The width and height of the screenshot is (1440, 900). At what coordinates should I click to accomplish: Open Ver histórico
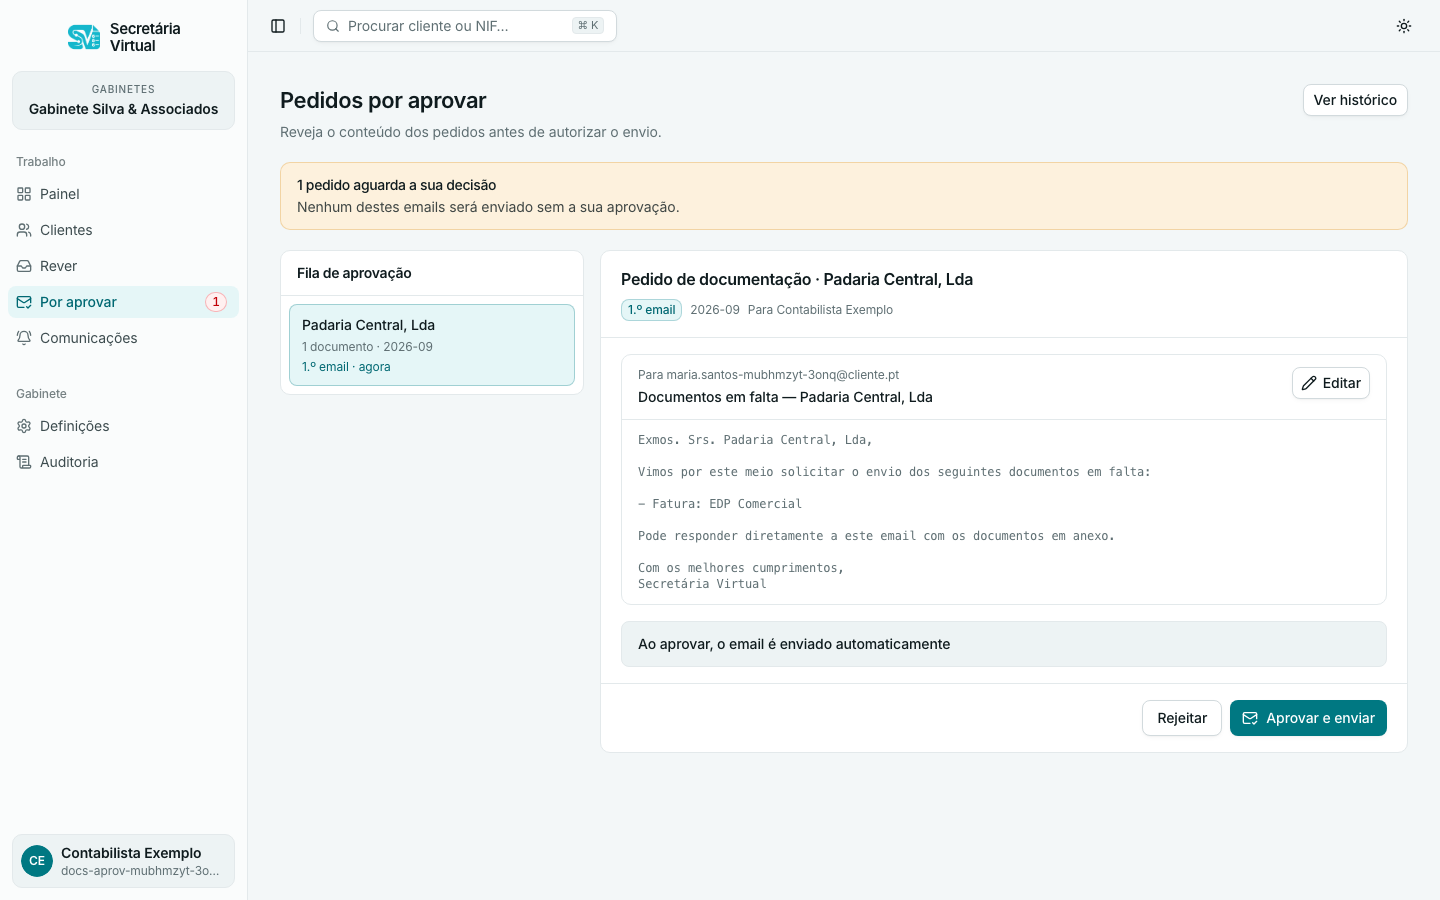point(1355,100)
